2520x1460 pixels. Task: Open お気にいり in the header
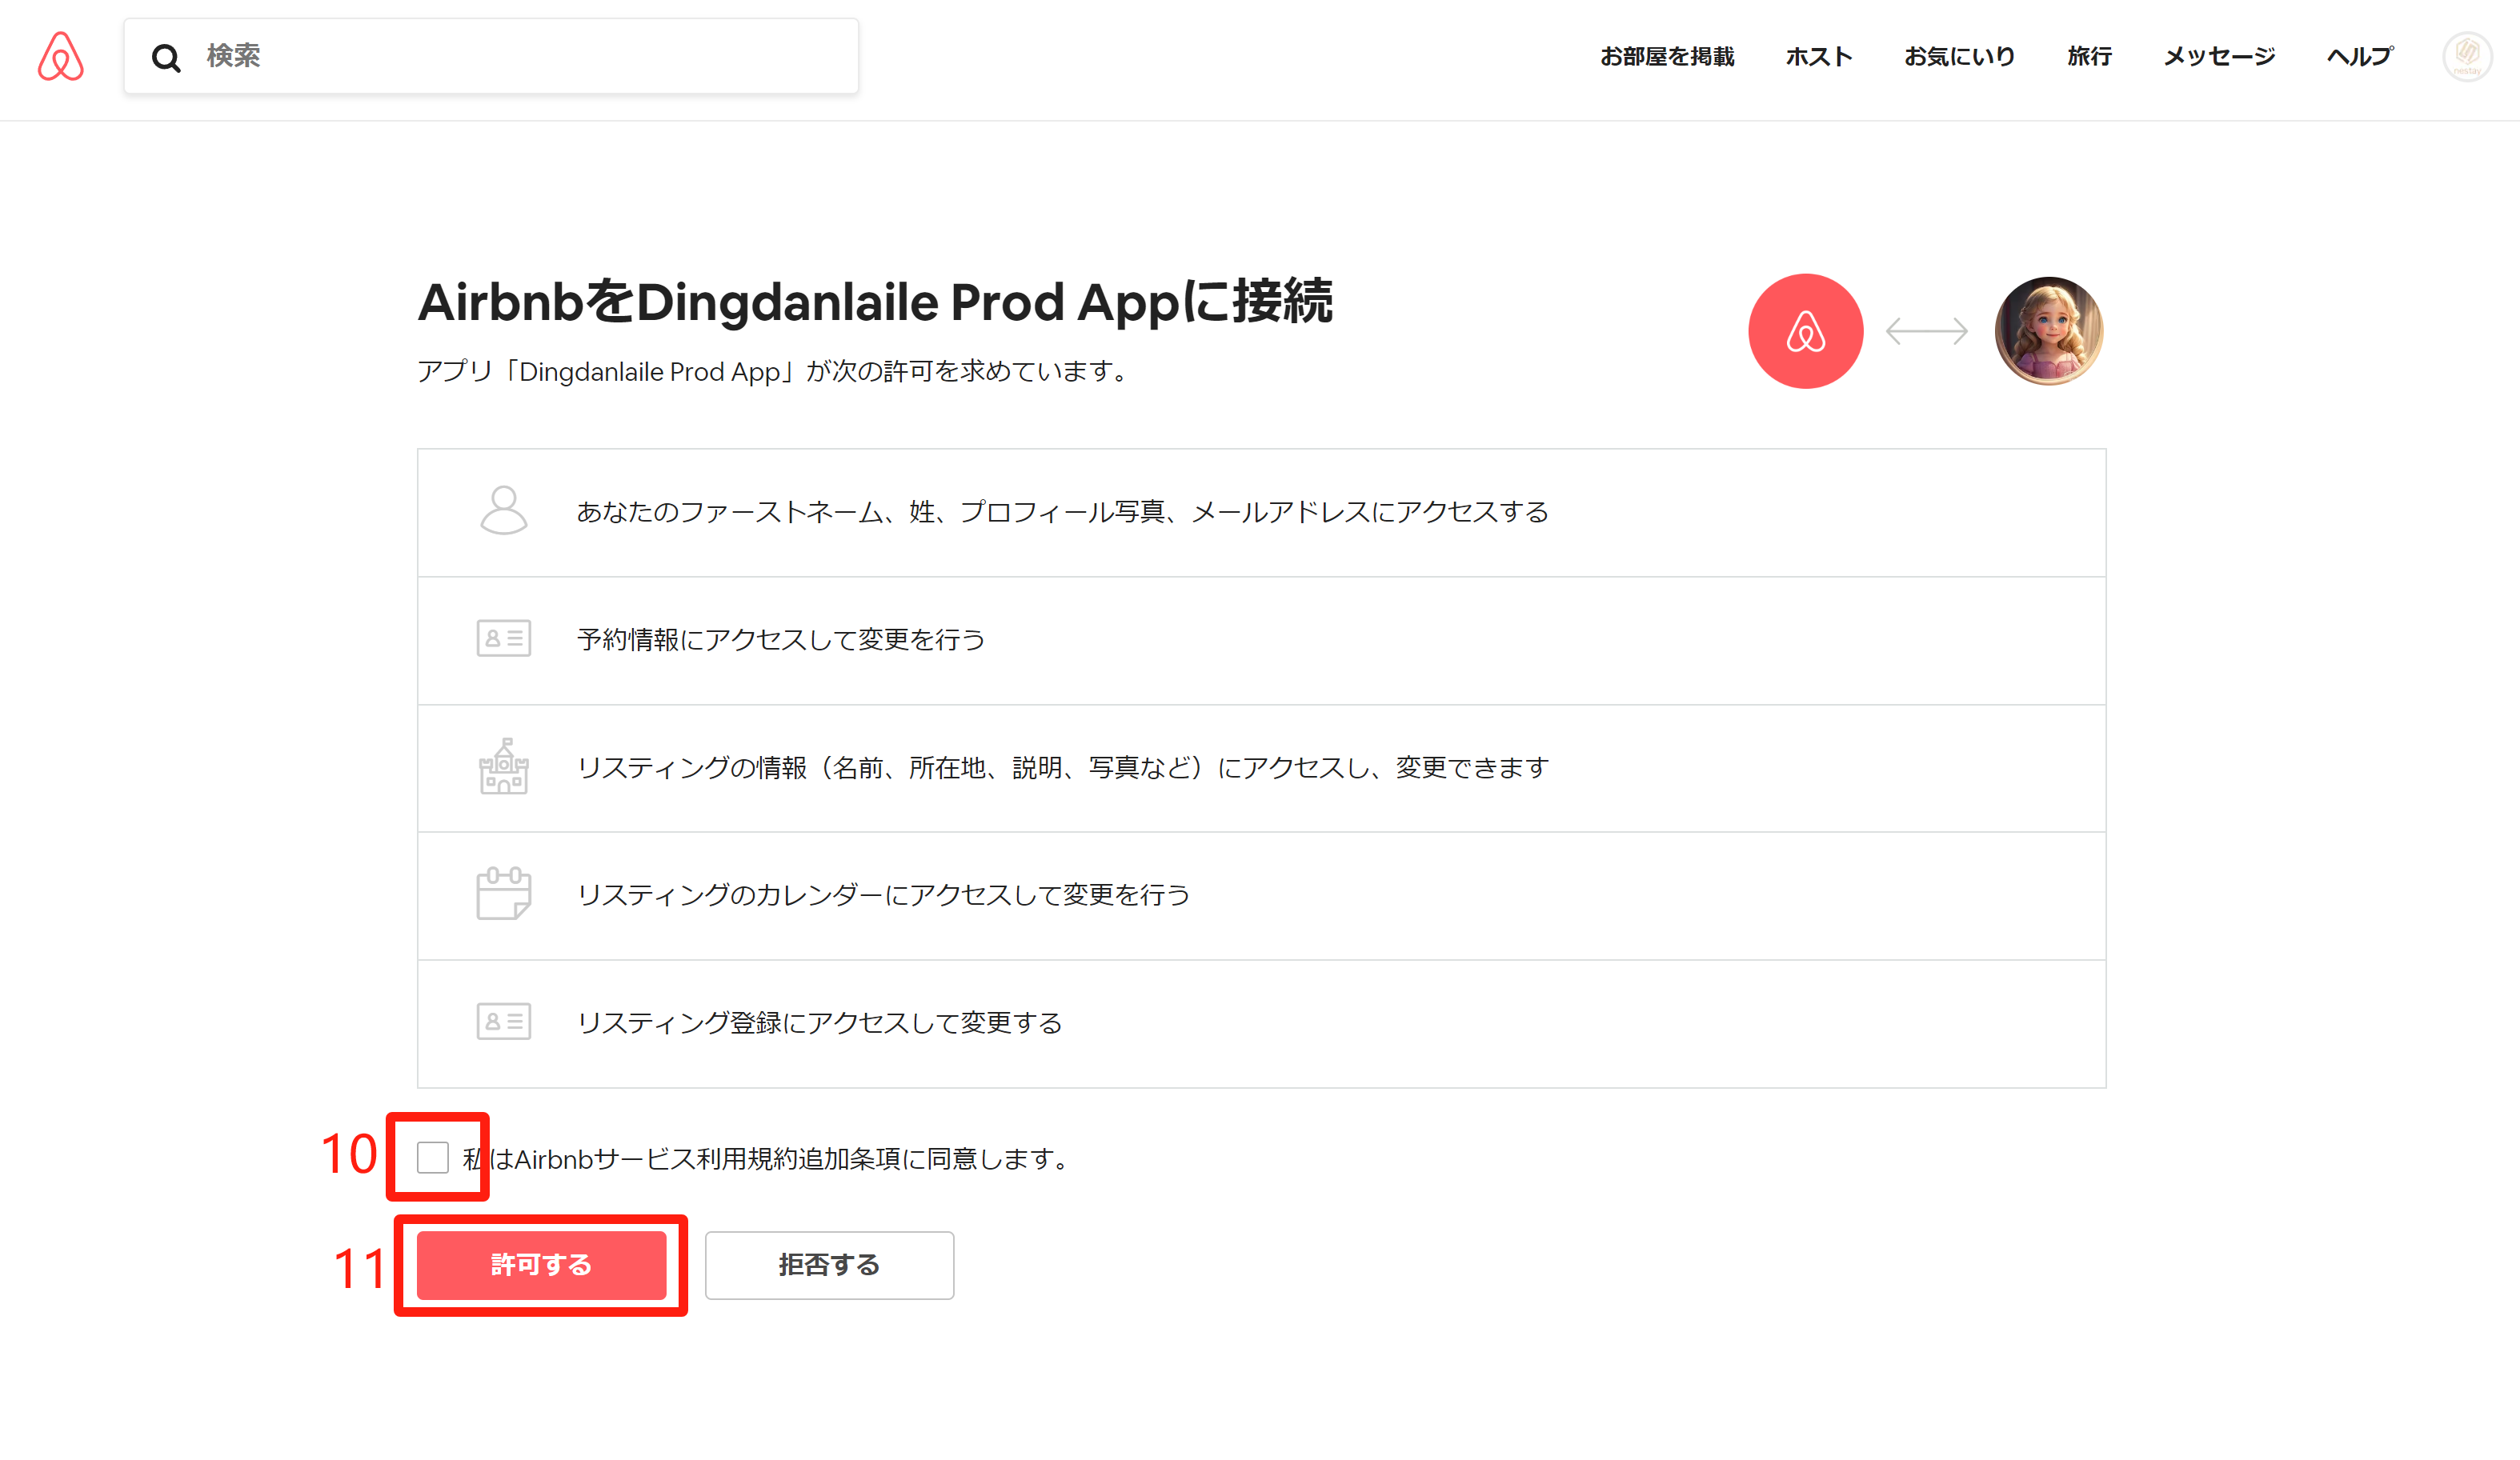(1959, 57)
